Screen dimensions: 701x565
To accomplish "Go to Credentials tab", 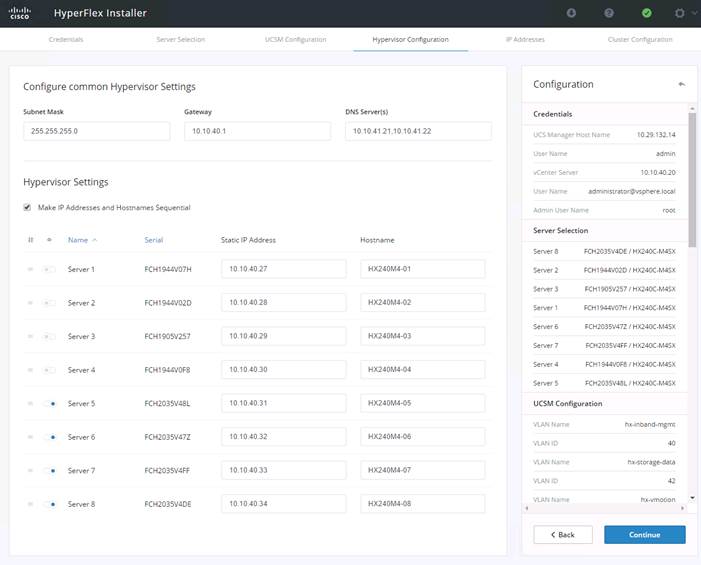I will pyautogui.click(x=66, y=39).
